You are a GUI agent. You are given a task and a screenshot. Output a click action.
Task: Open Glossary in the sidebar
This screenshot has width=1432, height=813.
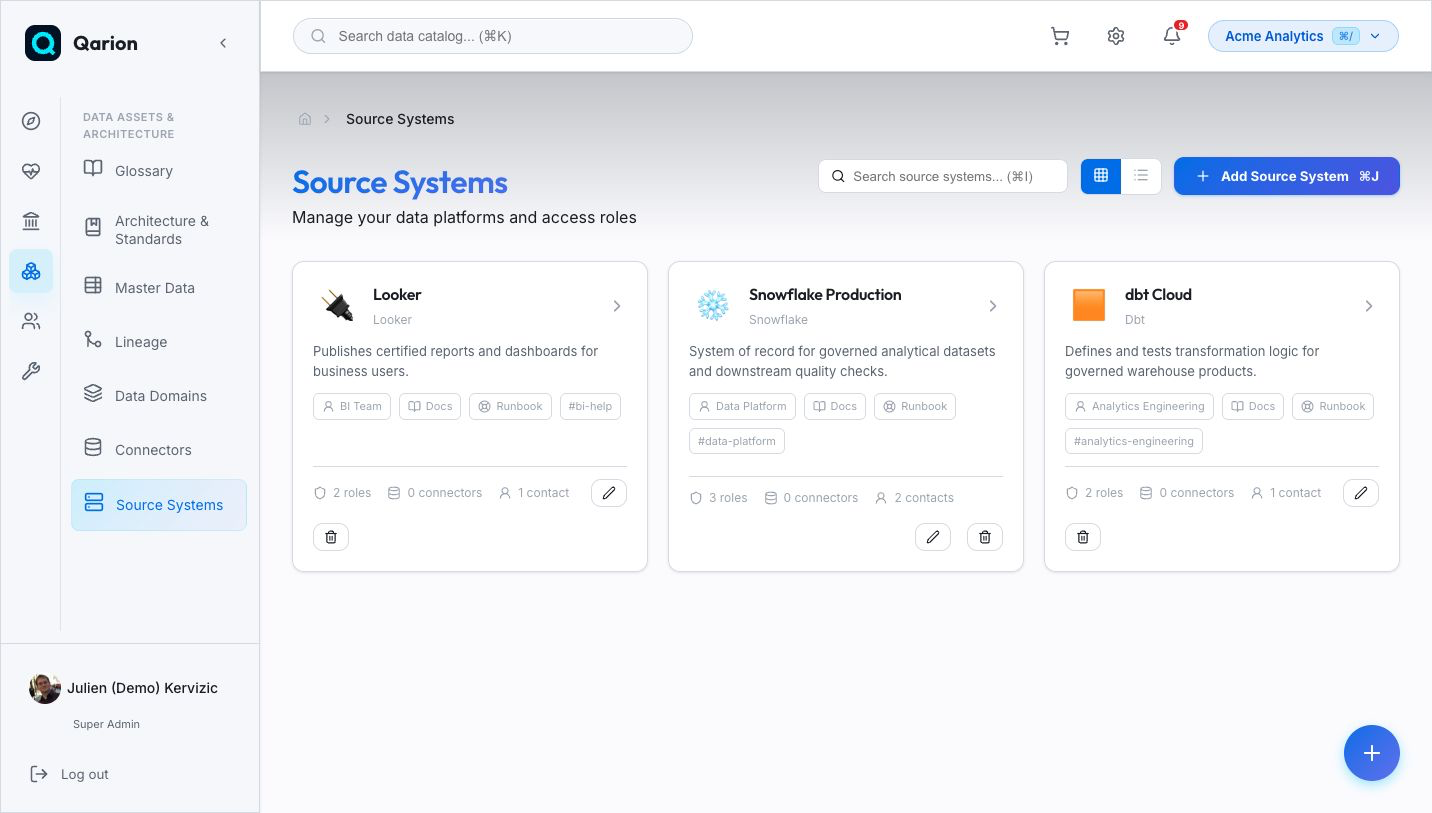(159, 170)
